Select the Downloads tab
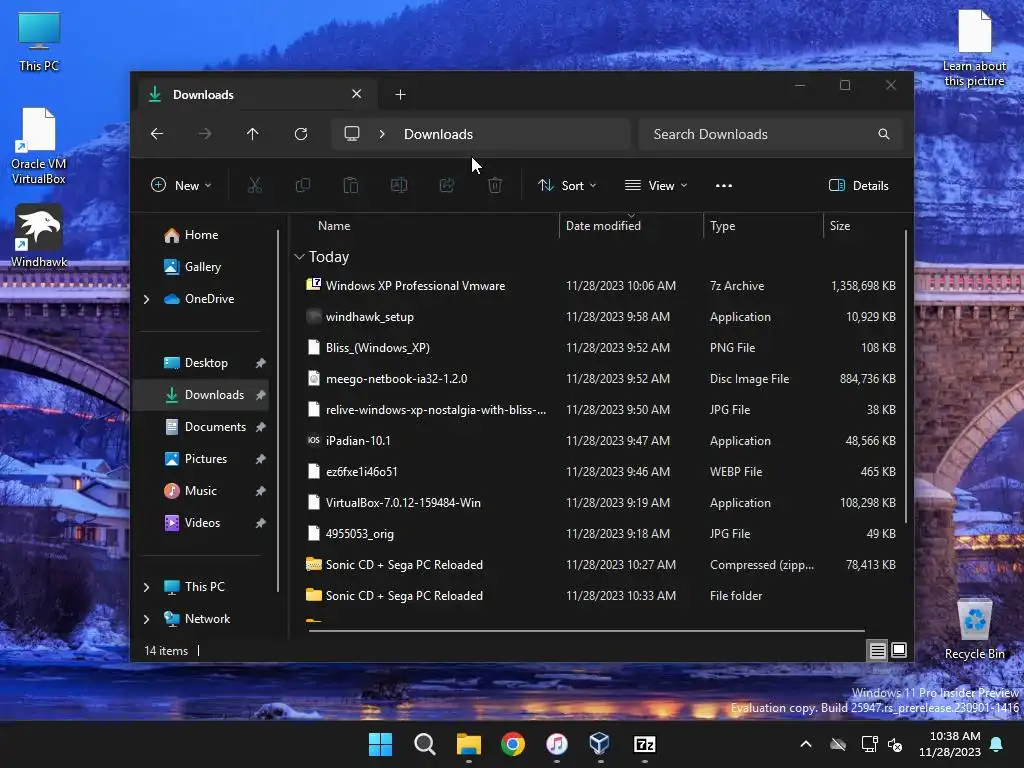Screen dimensions: 1024x768 tap(258, 95)
